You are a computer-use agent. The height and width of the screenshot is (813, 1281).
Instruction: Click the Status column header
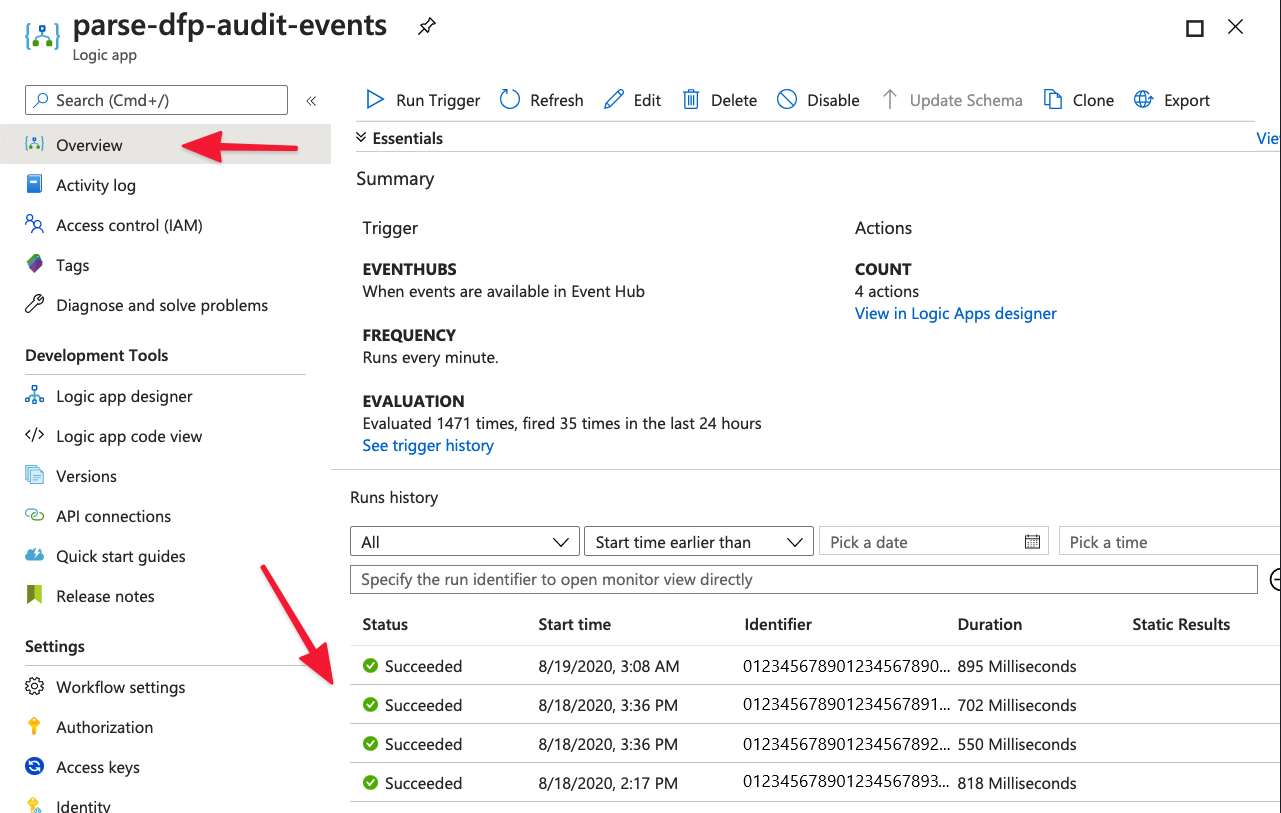(385, 624)
